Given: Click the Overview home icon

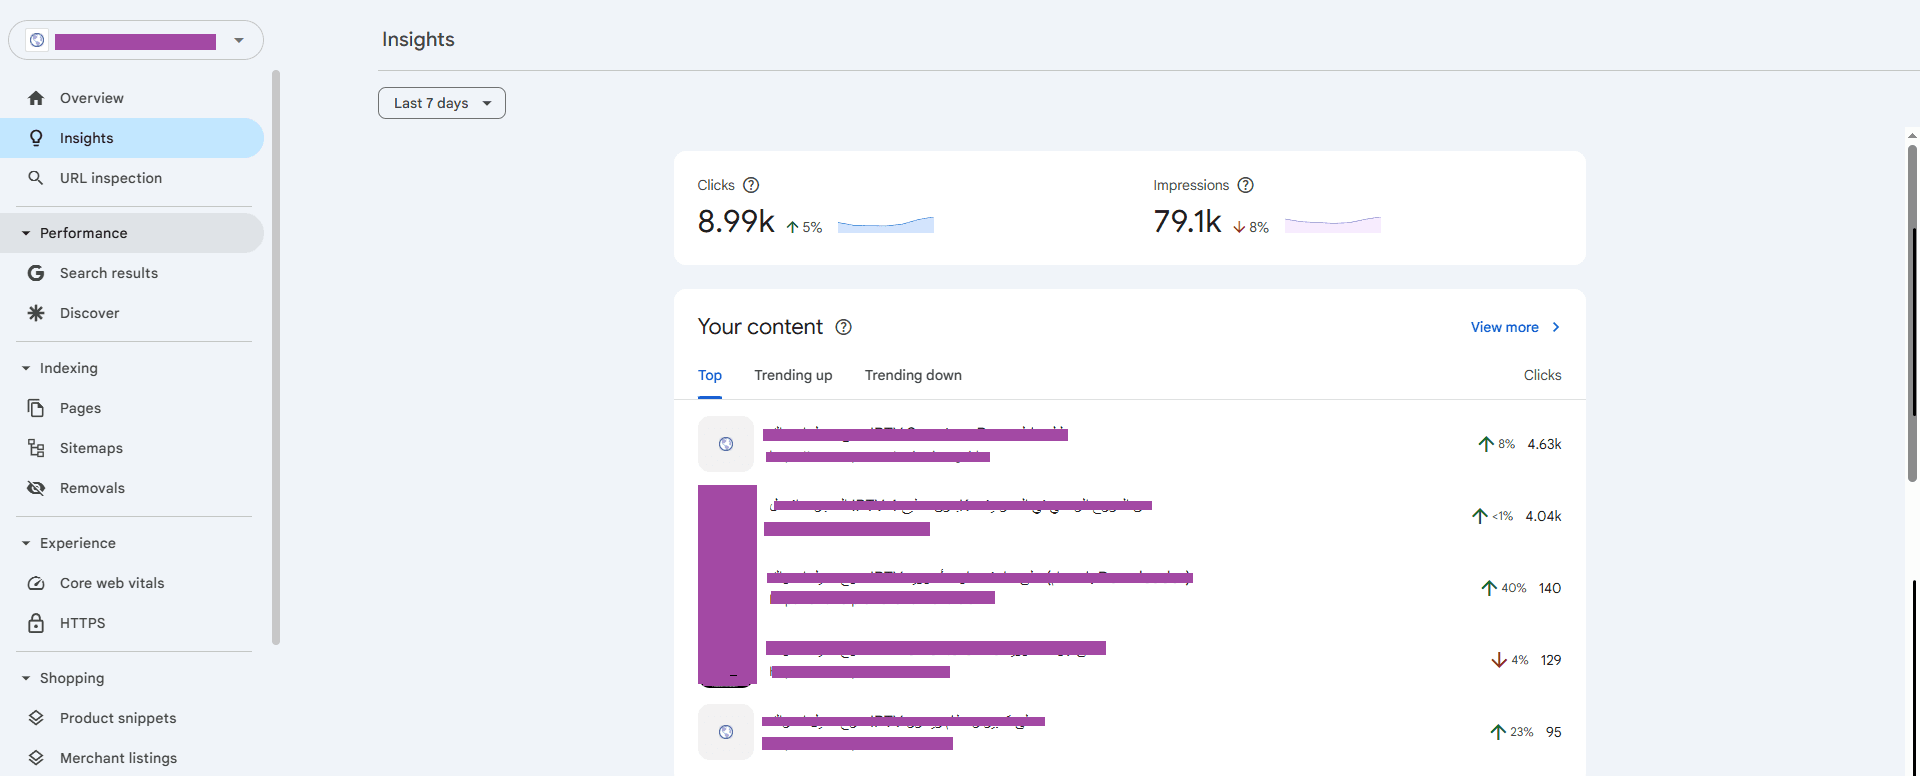Looking at the screenshot, I should click(36, 98).
